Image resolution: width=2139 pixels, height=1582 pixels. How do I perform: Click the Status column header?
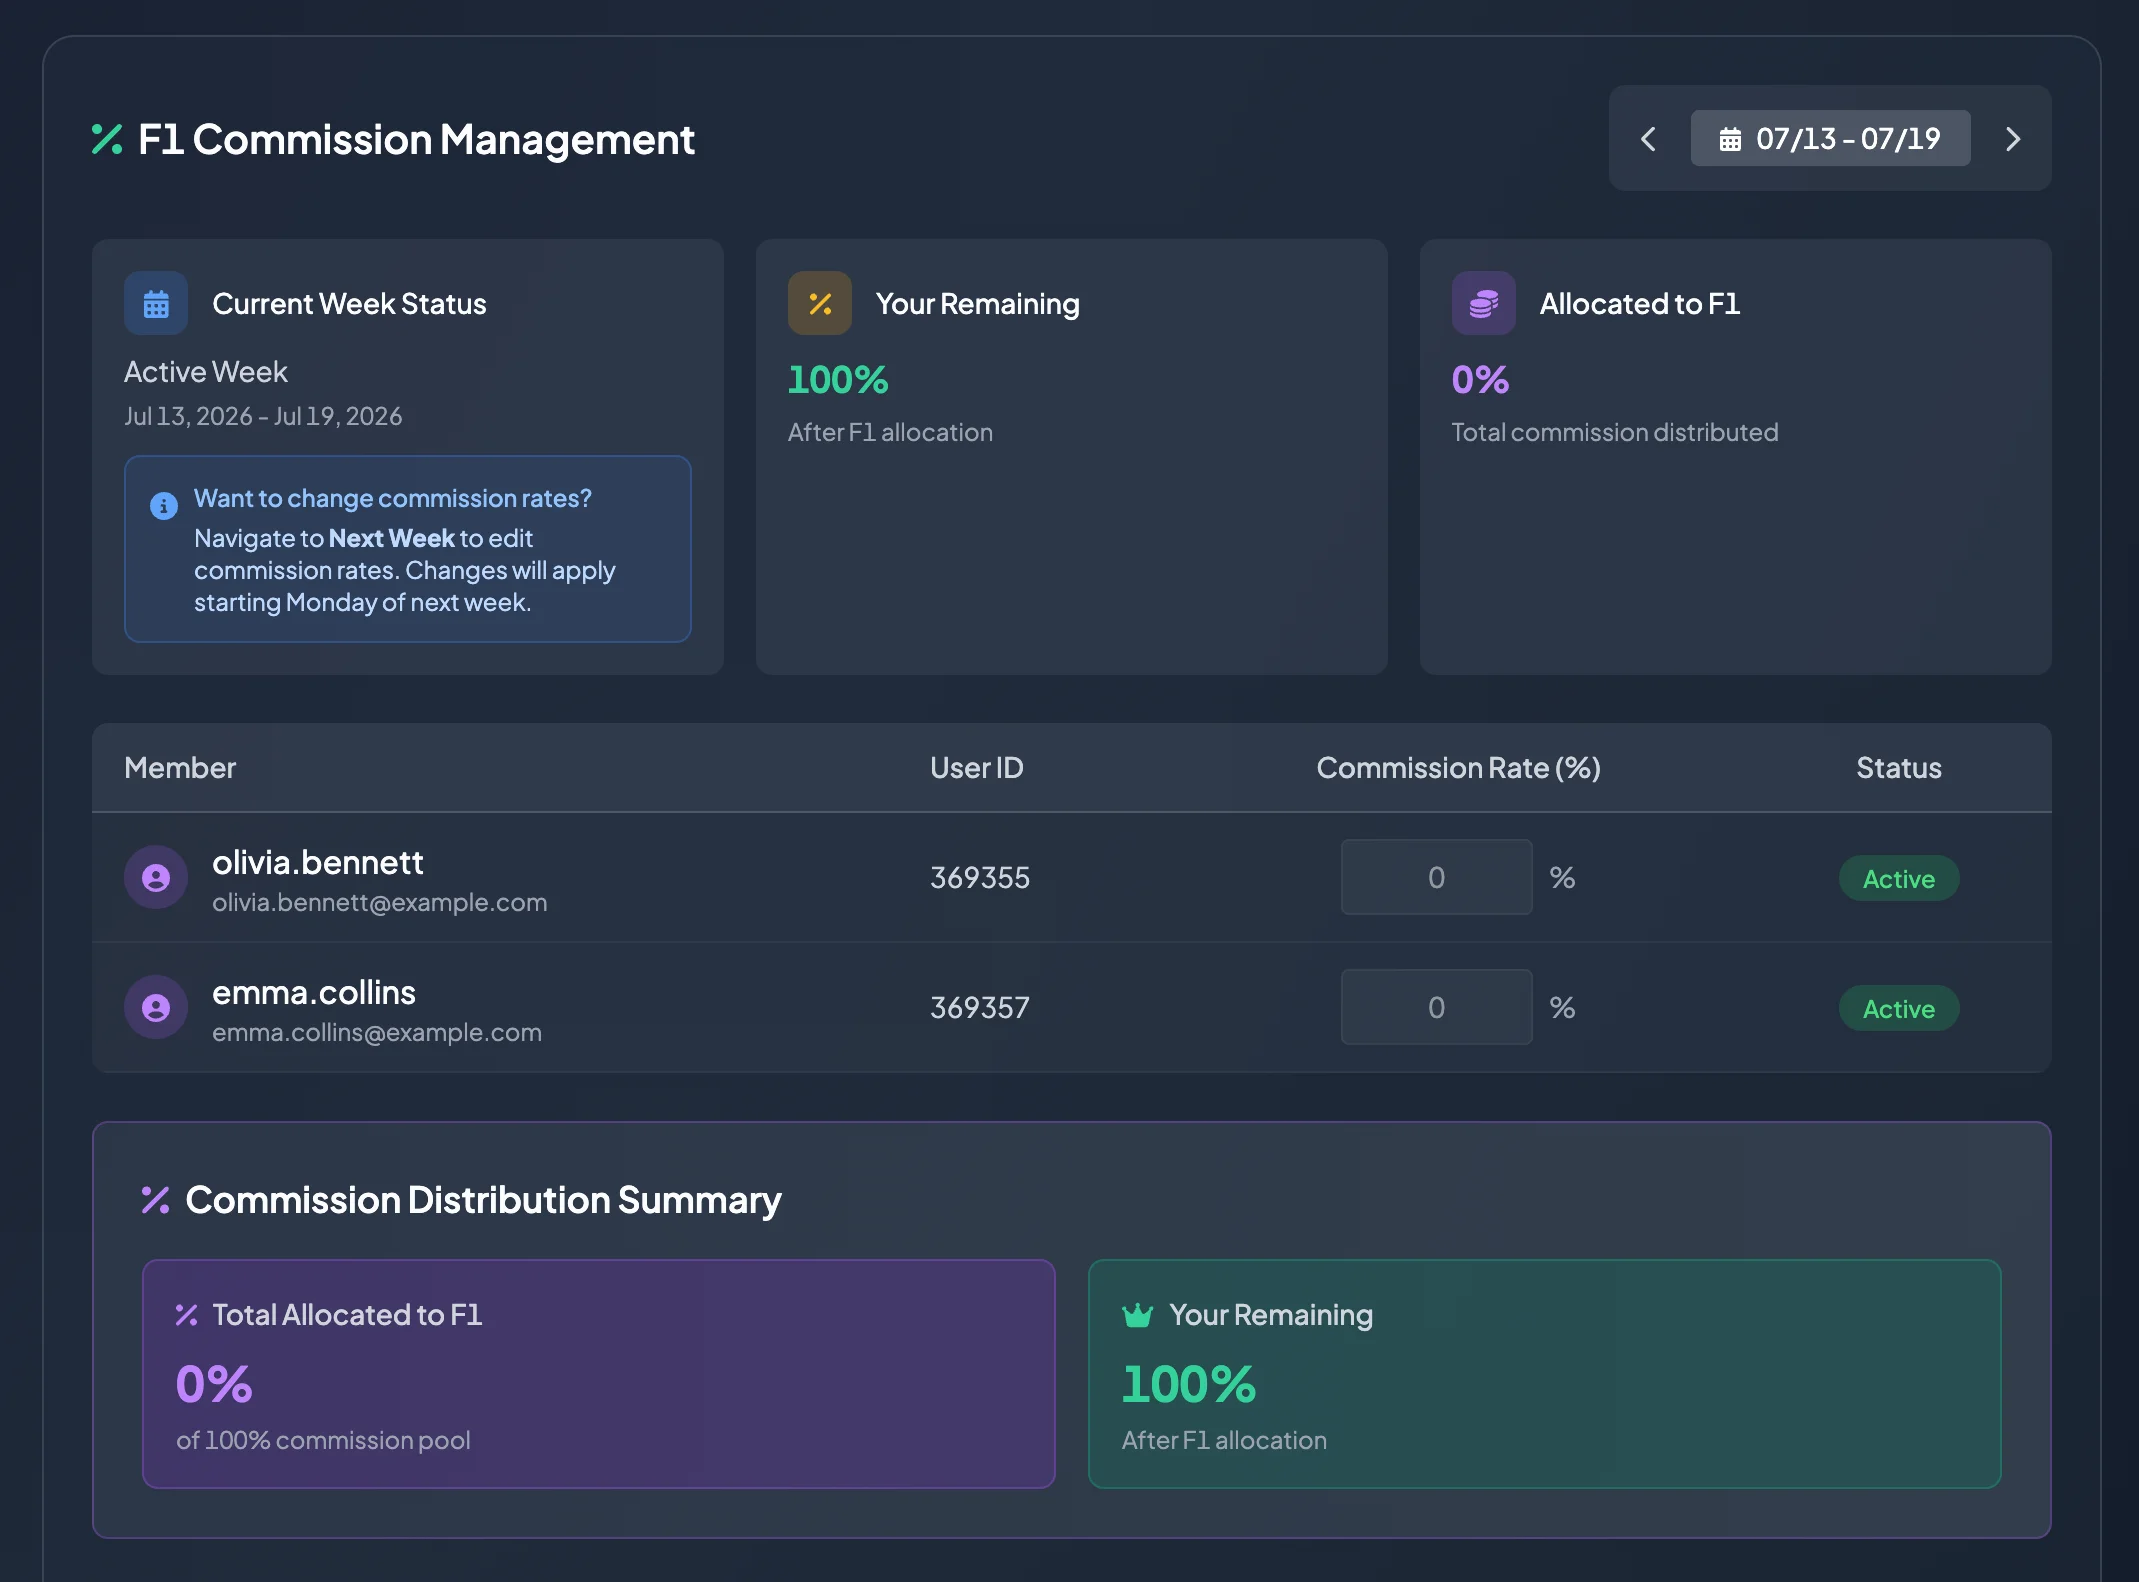pos(1899,768)
